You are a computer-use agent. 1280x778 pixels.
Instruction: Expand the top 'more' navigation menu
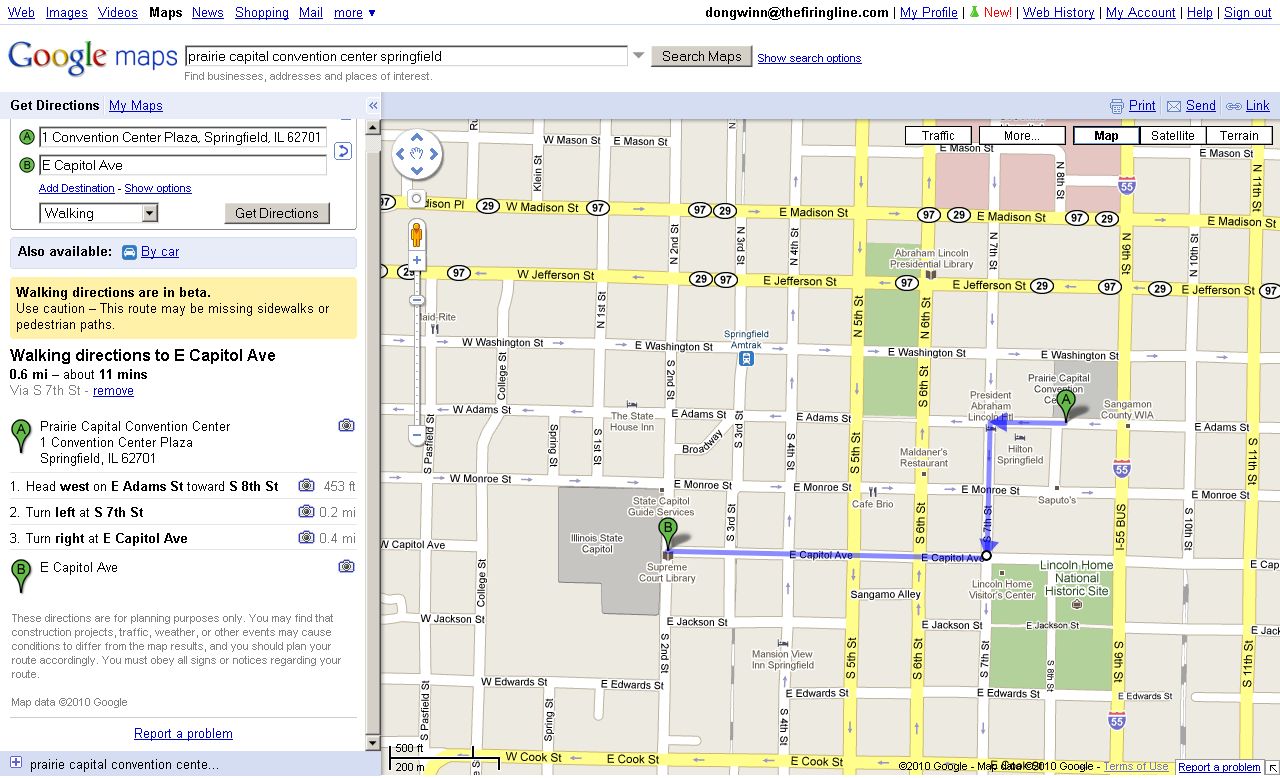[x=355, y=13]
